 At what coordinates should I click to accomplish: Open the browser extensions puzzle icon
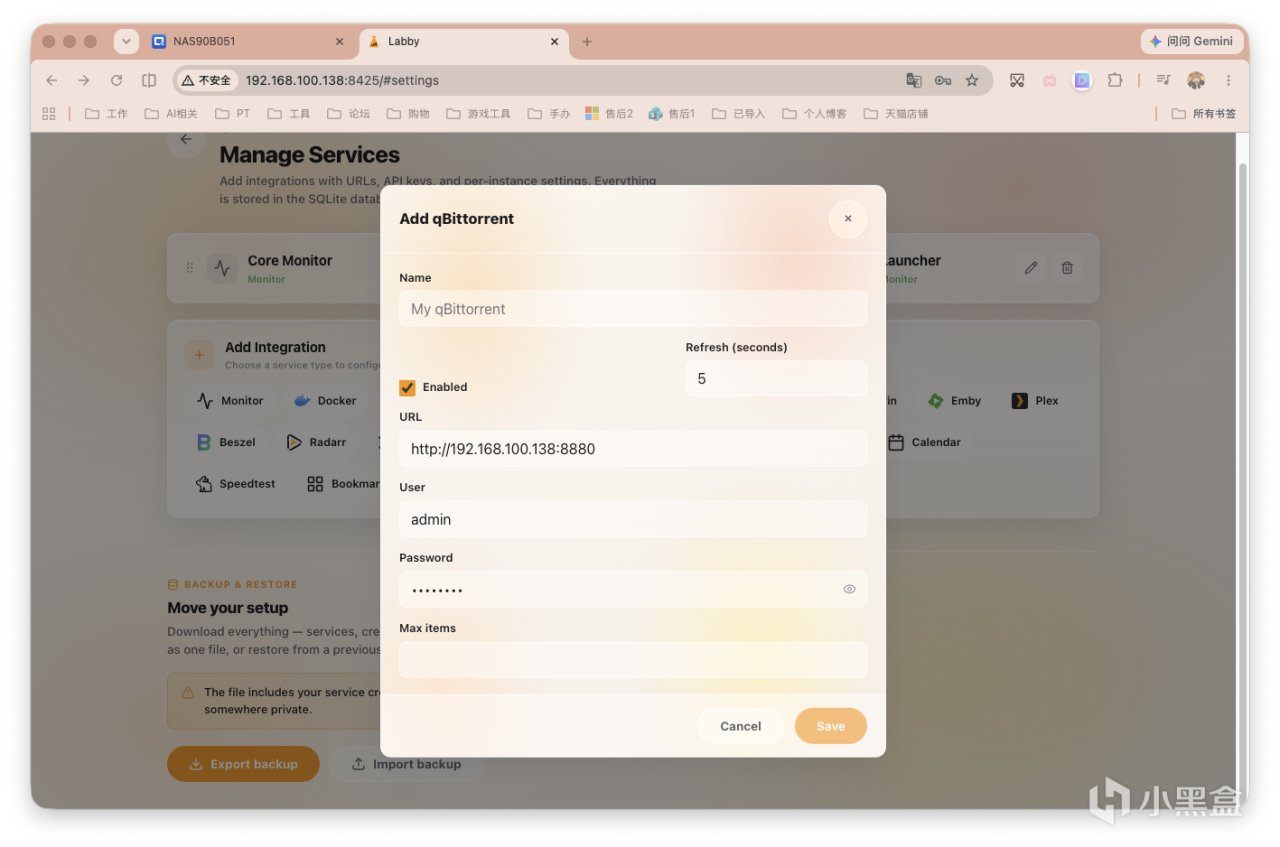coord(1114,80)
